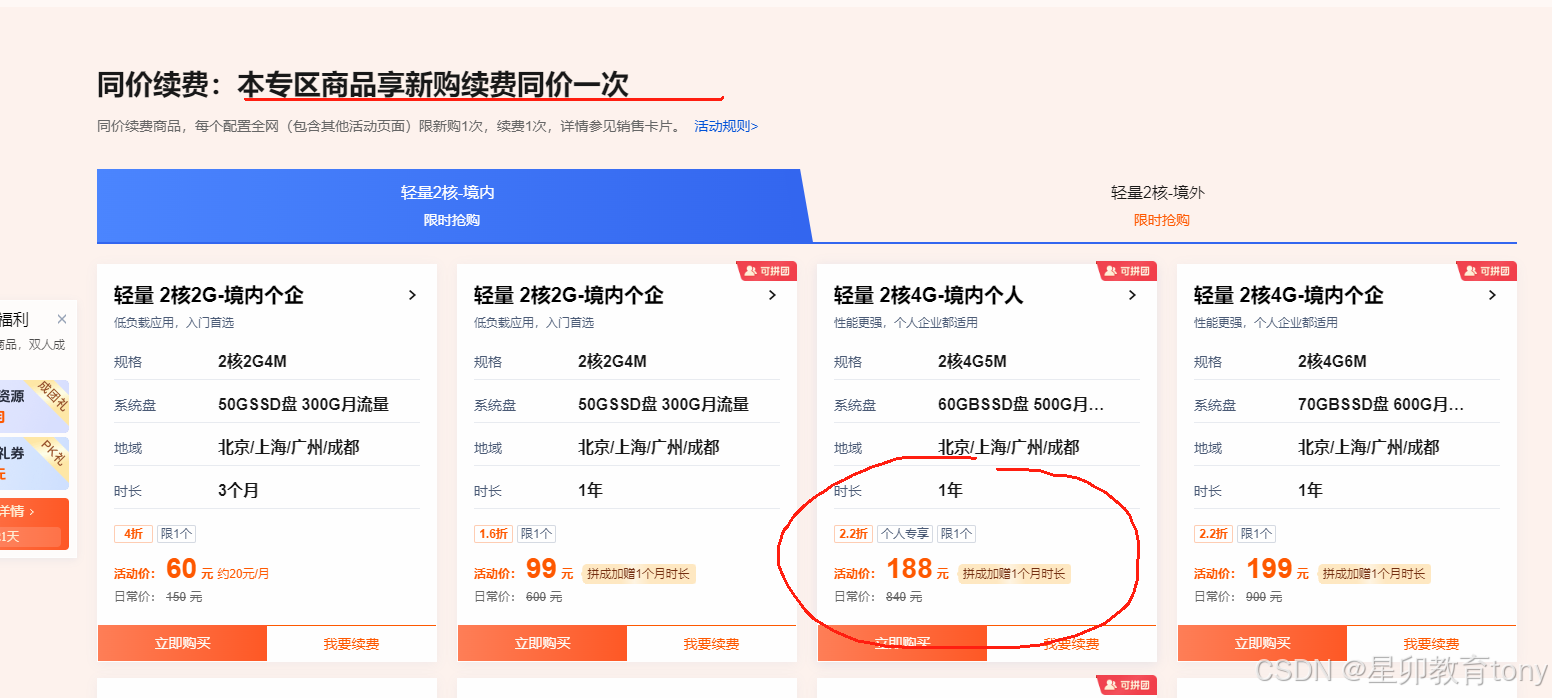
Task: Click the struck-through 900 元 daily price
Action: [x=1264, y=597]
